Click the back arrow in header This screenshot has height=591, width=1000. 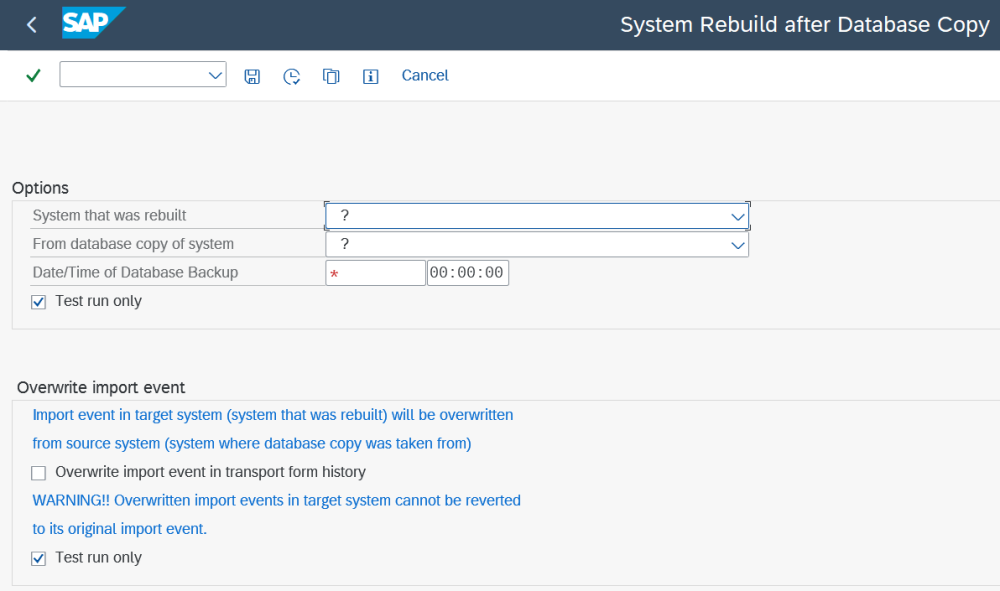pos(32,25)
